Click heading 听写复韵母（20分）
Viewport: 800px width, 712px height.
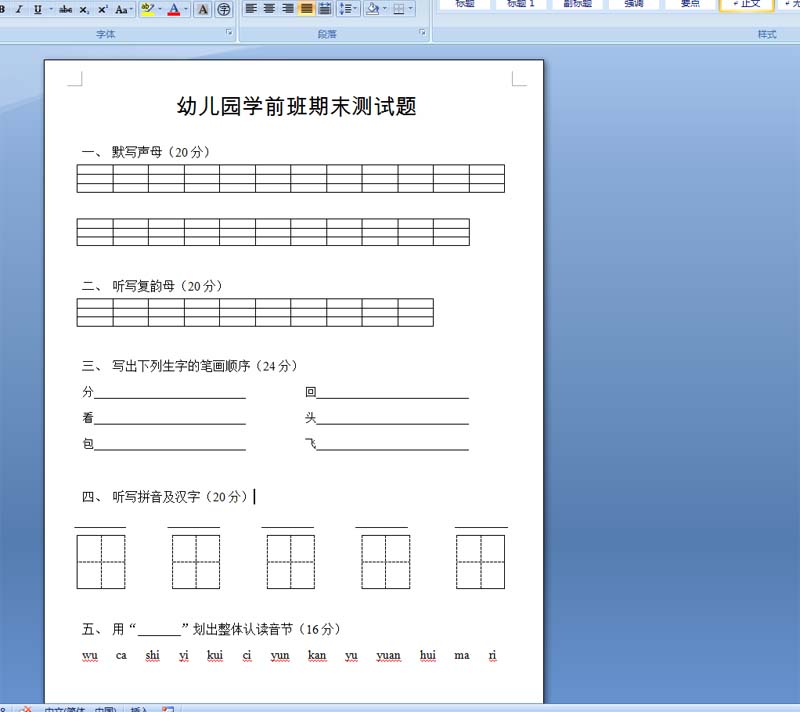point(167,286)
